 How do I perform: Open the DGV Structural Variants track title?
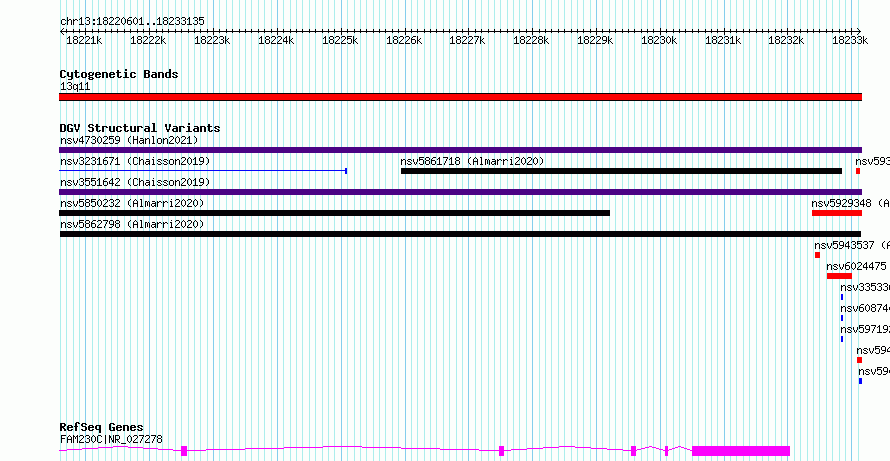[x=140, y=128]
